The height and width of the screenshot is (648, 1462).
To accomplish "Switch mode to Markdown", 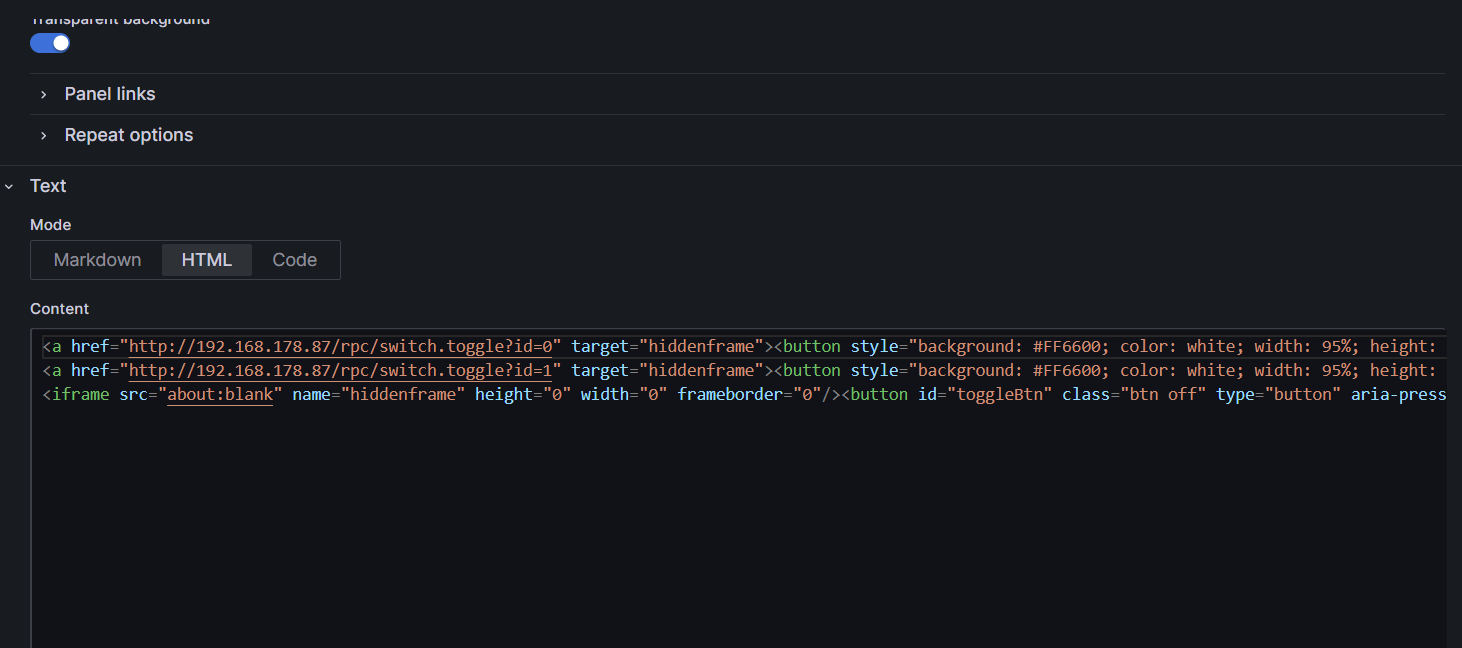I will (97, 260).
